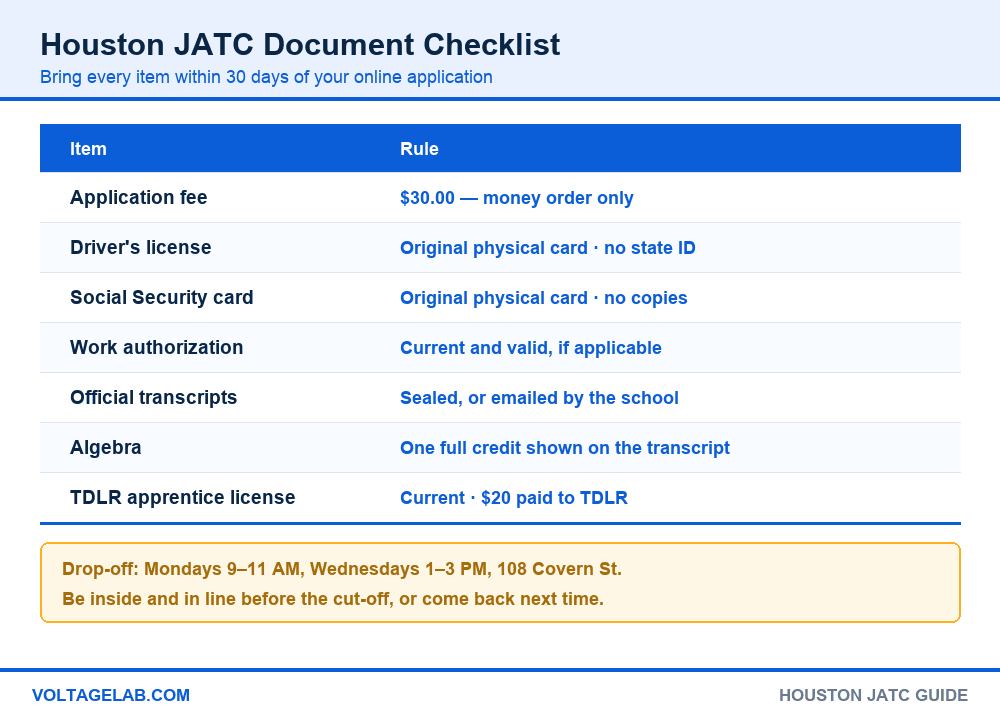Click 'Be inside and in line before the cut-off' line
This screenshot has height=720, width=1000.
(333, 599)
